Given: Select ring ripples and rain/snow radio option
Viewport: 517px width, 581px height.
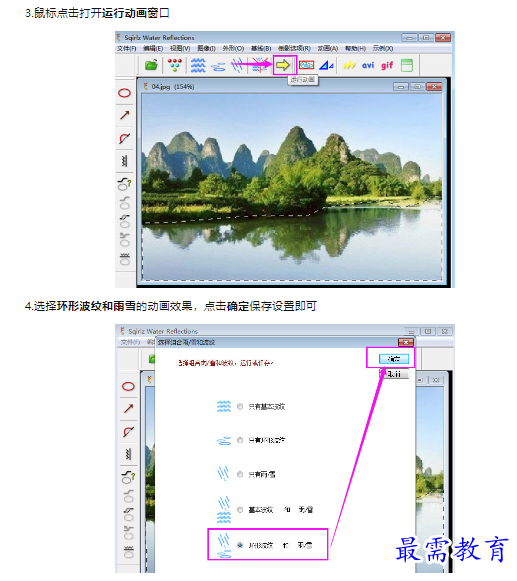Looking at the screenshot, I should tap(240, 545).
